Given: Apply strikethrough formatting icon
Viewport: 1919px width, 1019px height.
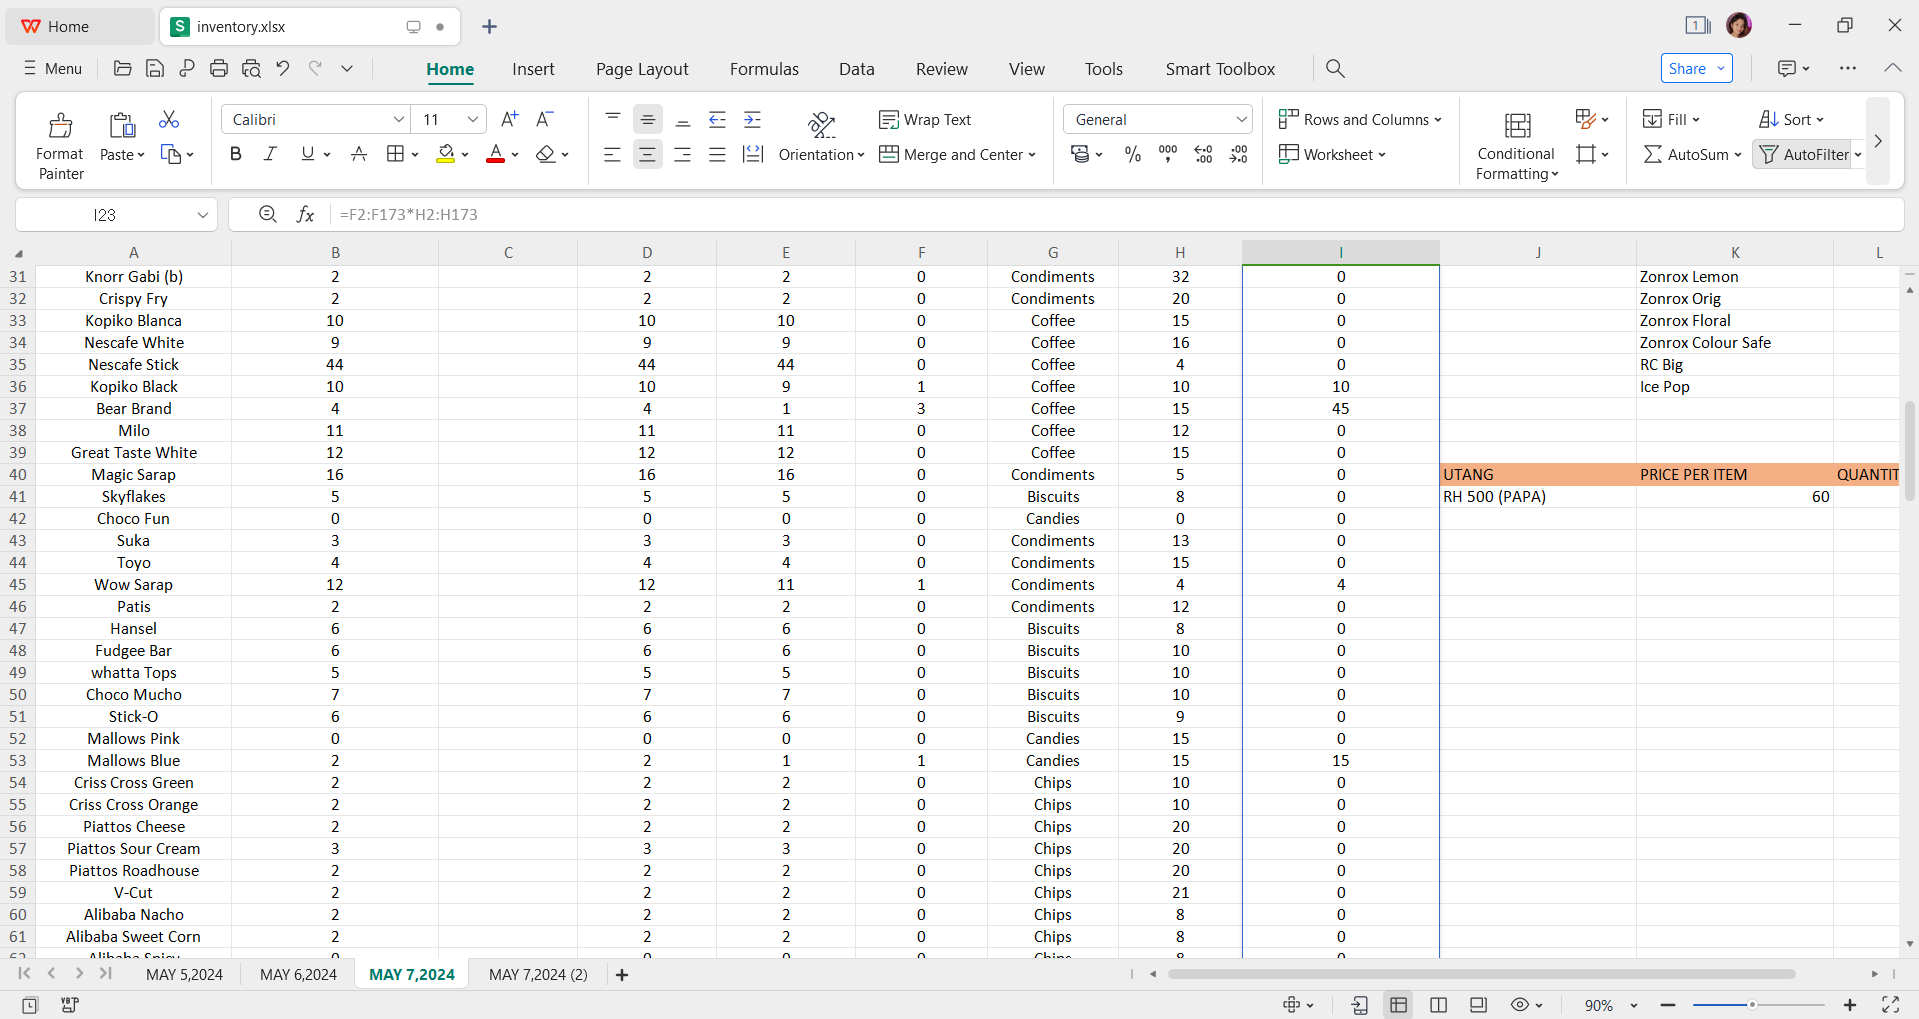Looking at the screenshot, I should pos(359,154).
